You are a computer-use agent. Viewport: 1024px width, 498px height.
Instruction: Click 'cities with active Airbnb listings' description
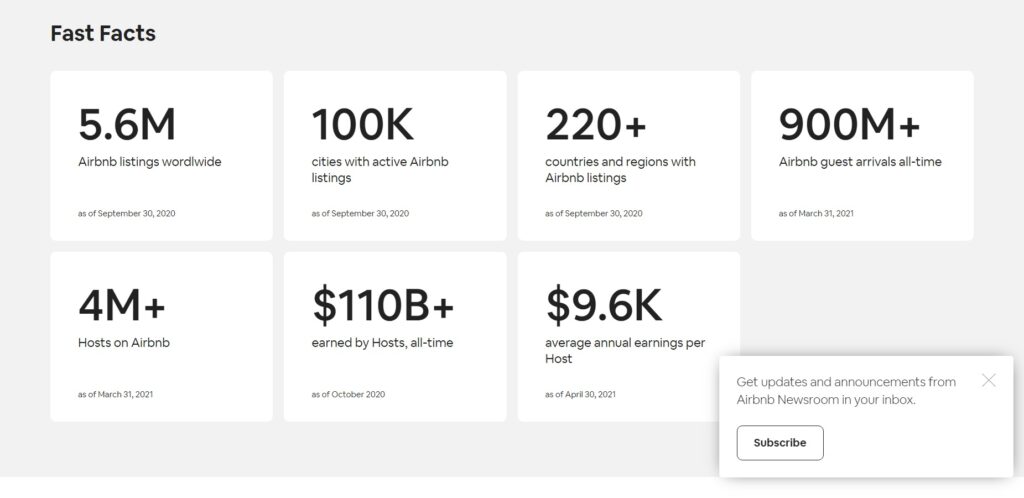380,170
